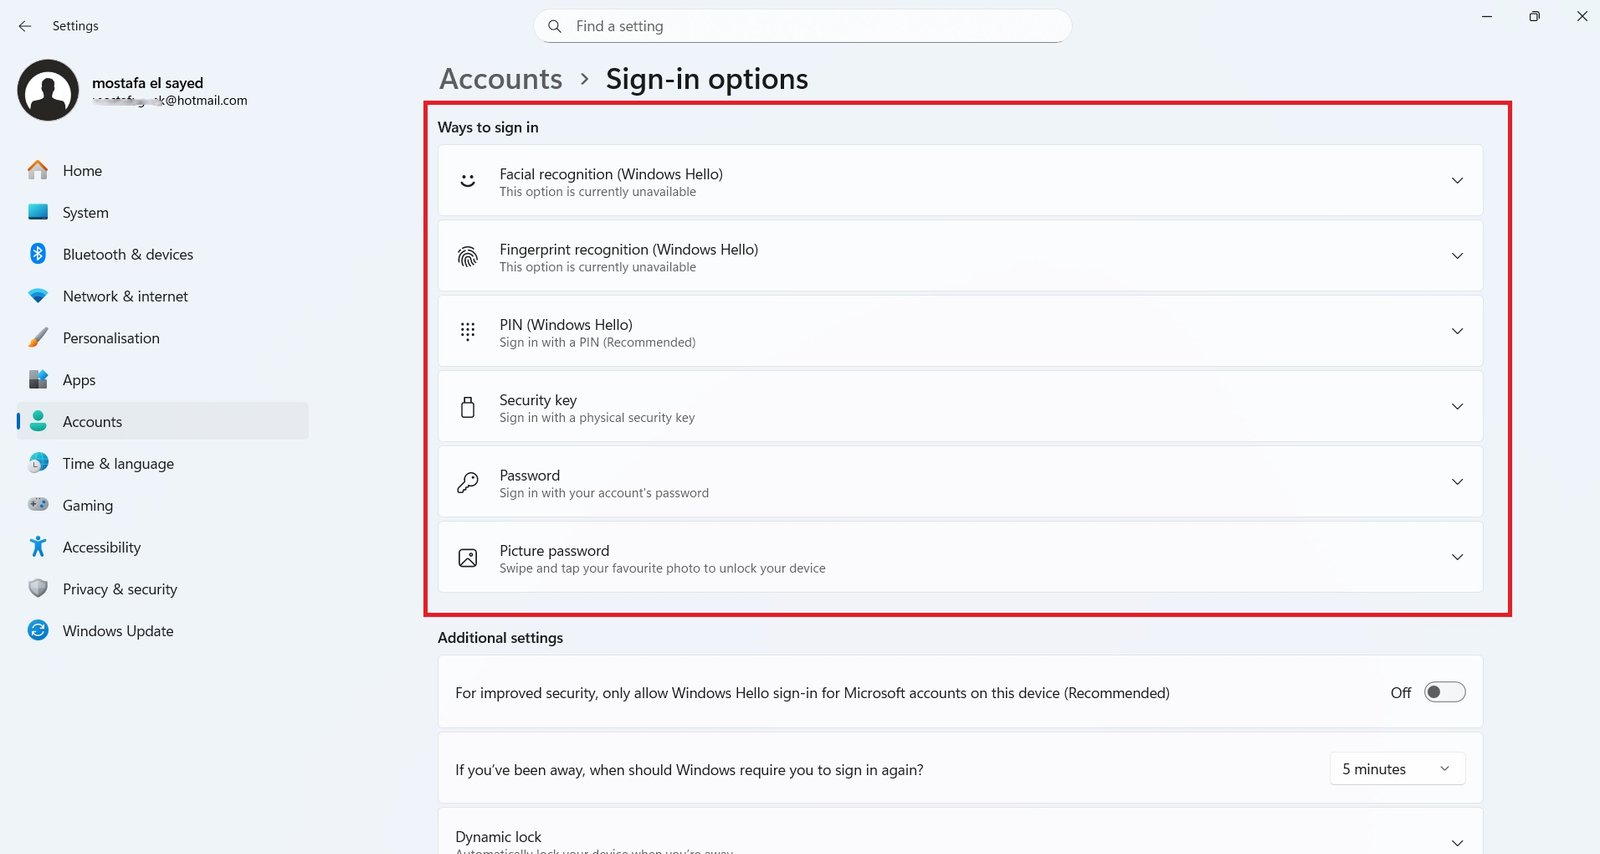Click 'Sign in with your account's password'
The height and width of the screenshot is (854, 1600).
(x=604, y=493)
